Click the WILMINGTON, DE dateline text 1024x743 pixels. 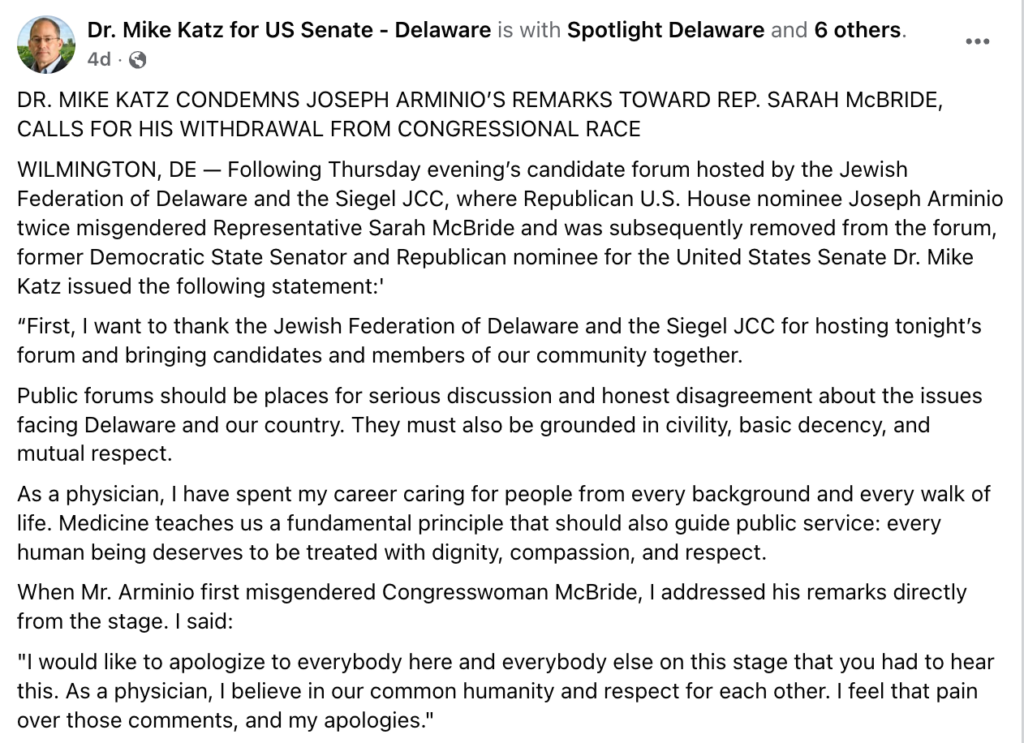pos(106,170)
